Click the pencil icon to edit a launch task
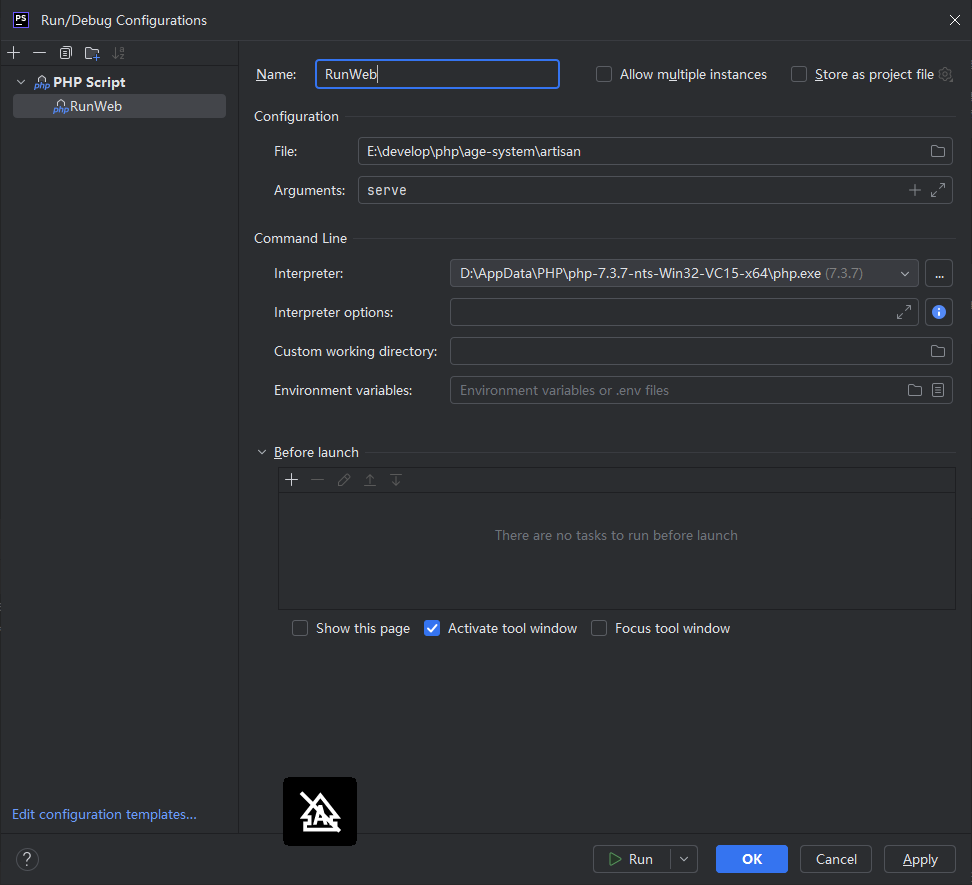 343,480
